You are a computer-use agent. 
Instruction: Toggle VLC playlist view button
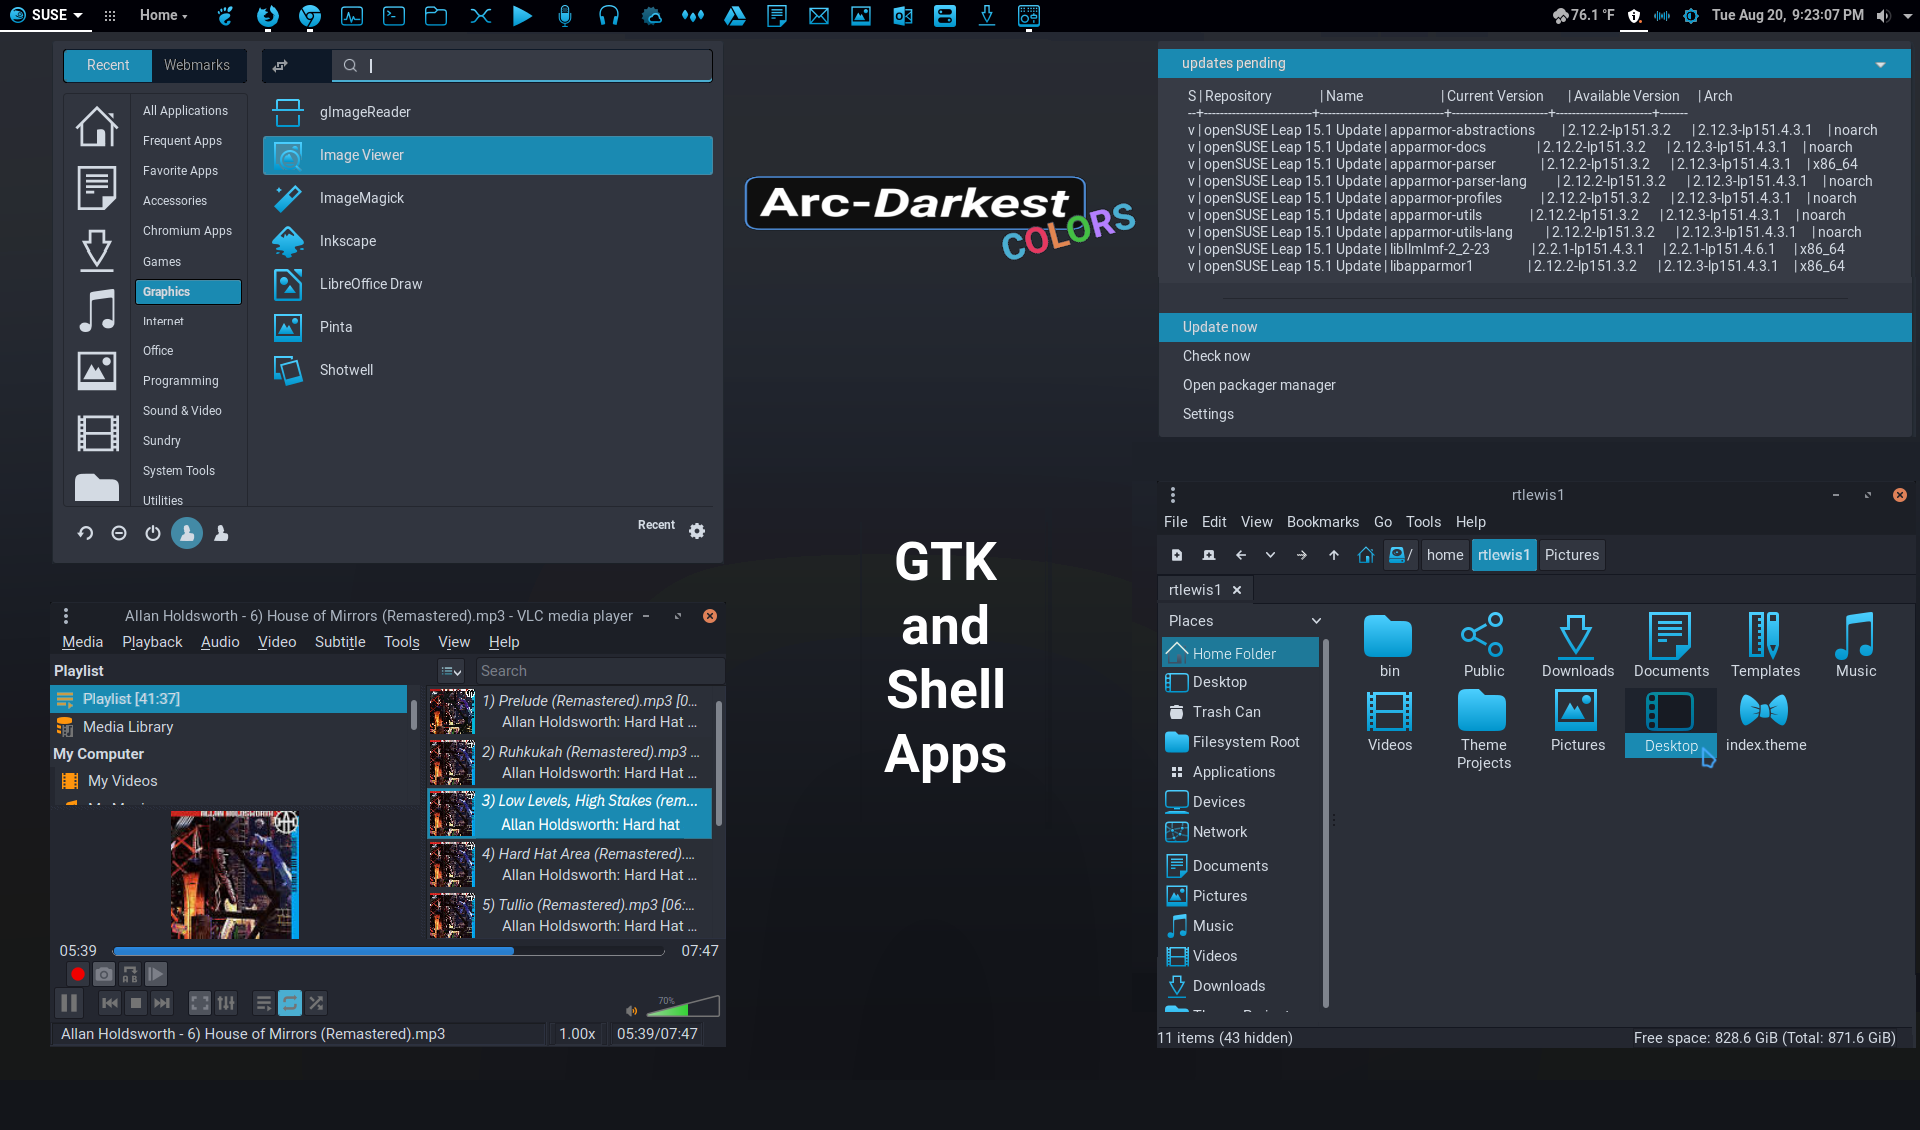(263, 1002)
